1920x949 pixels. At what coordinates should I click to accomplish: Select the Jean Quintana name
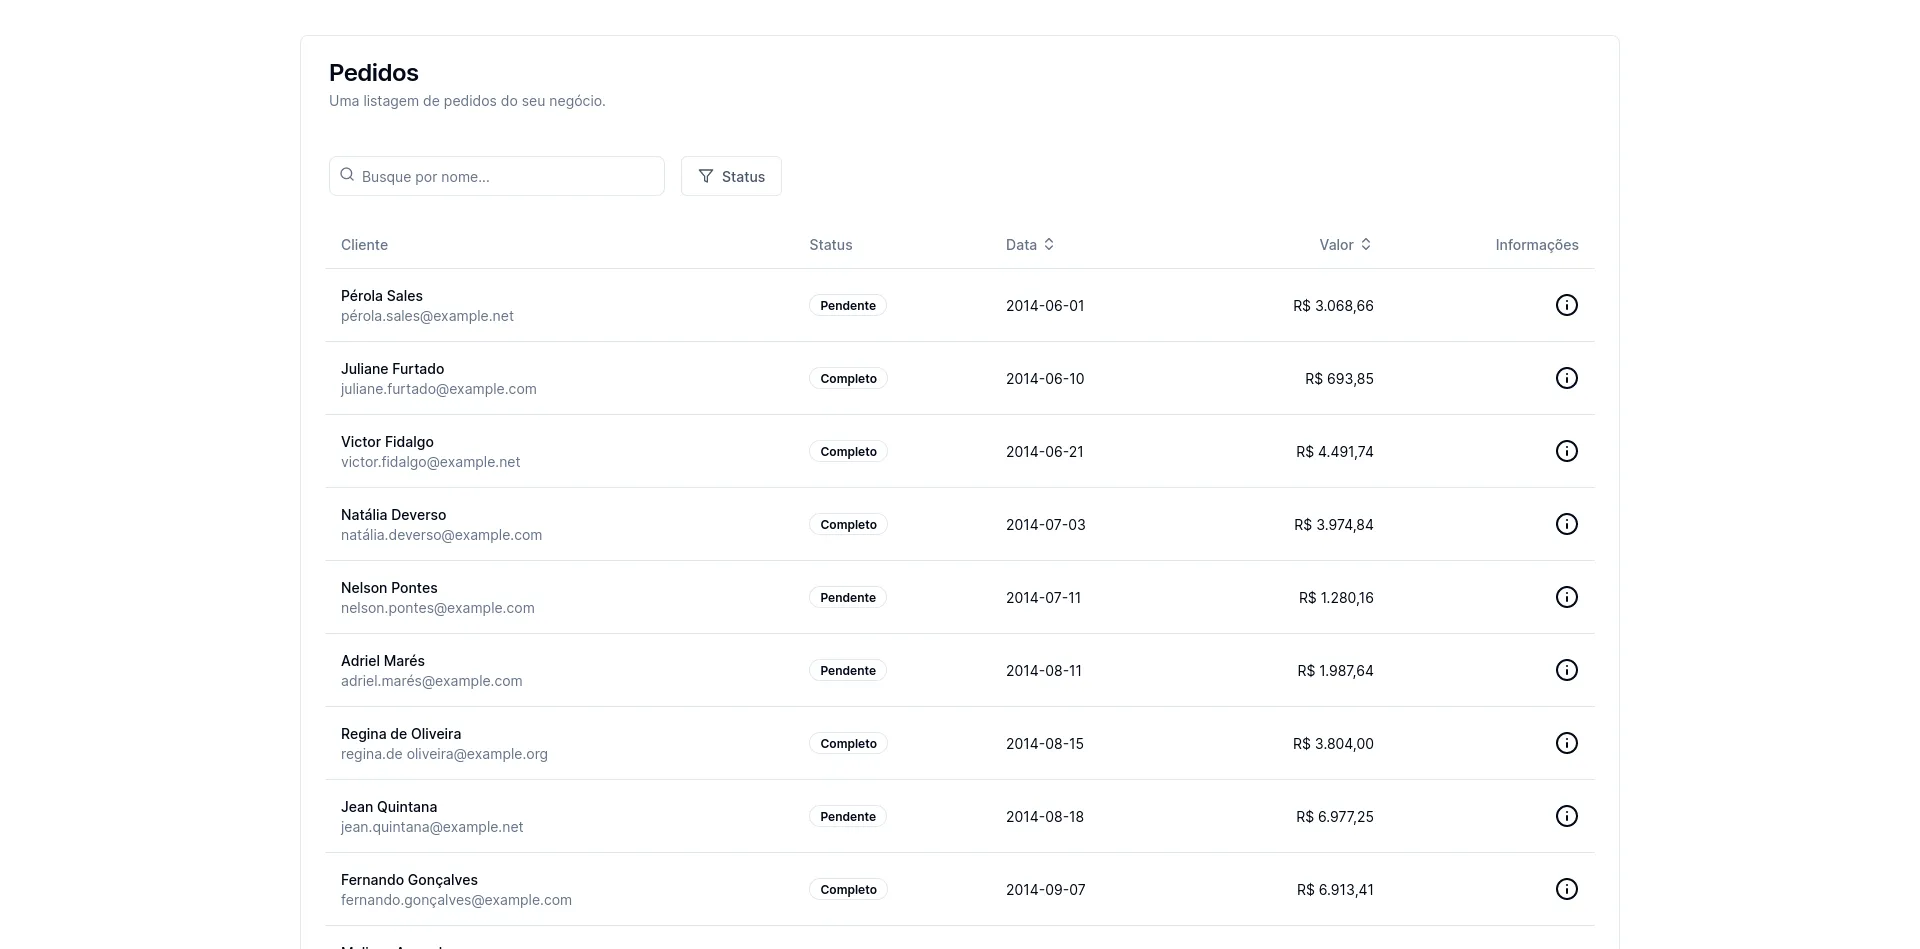(x=389, y=807)
